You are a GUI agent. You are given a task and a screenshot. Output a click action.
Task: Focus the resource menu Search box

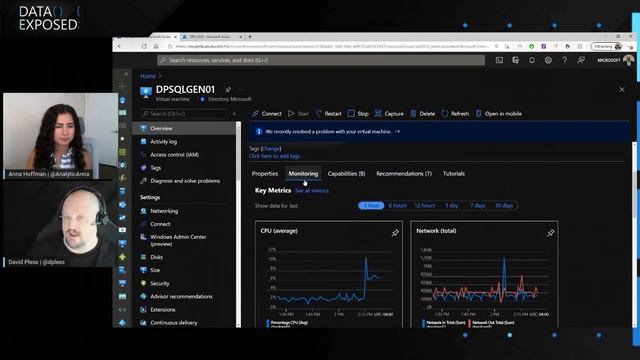182,113
